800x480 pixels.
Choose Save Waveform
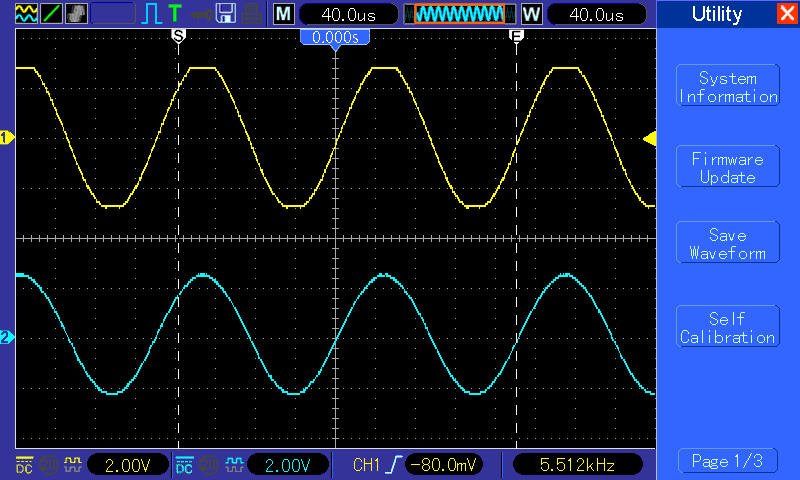tap(728, 242)
